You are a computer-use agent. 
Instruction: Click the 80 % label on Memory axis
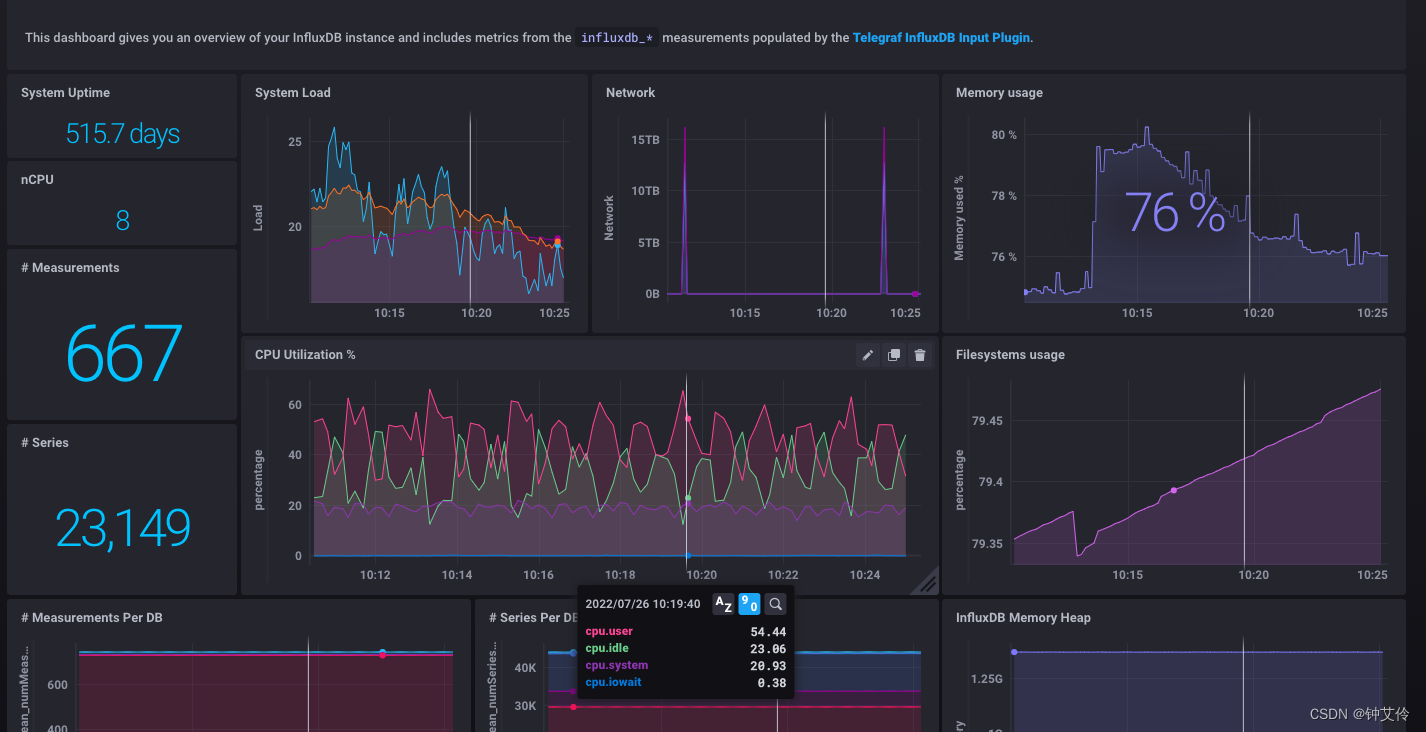(x=1004, y=135)
